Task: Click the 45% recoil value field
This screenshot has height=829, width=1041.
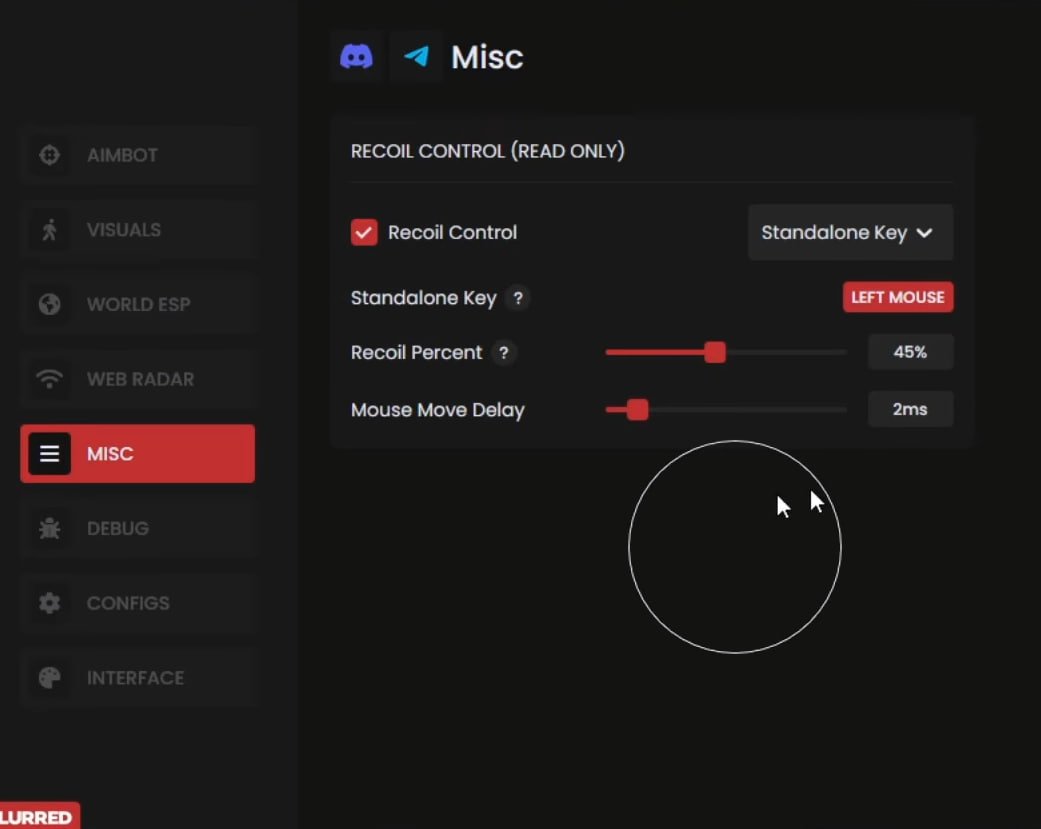Action: [910, 352]
